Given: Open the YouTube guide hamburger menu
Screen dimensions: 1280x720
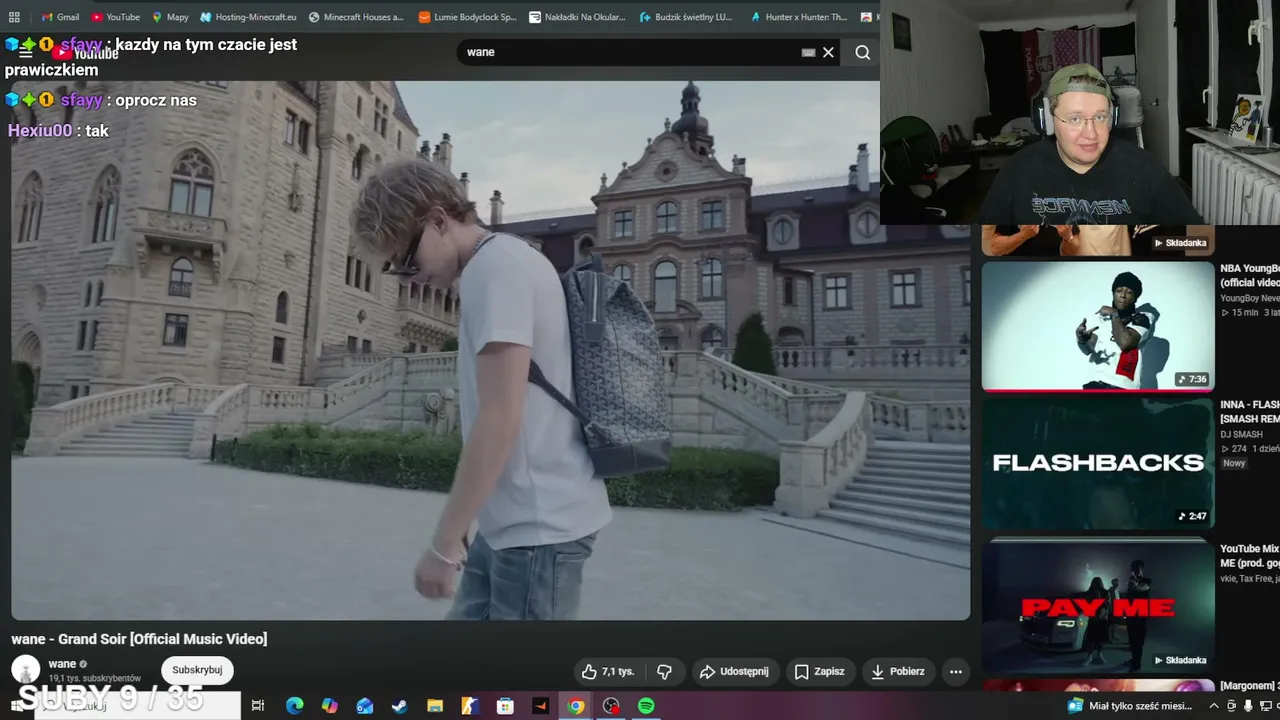Looking at the screenshot, I should pyautogui.click(x=26, y=53).
